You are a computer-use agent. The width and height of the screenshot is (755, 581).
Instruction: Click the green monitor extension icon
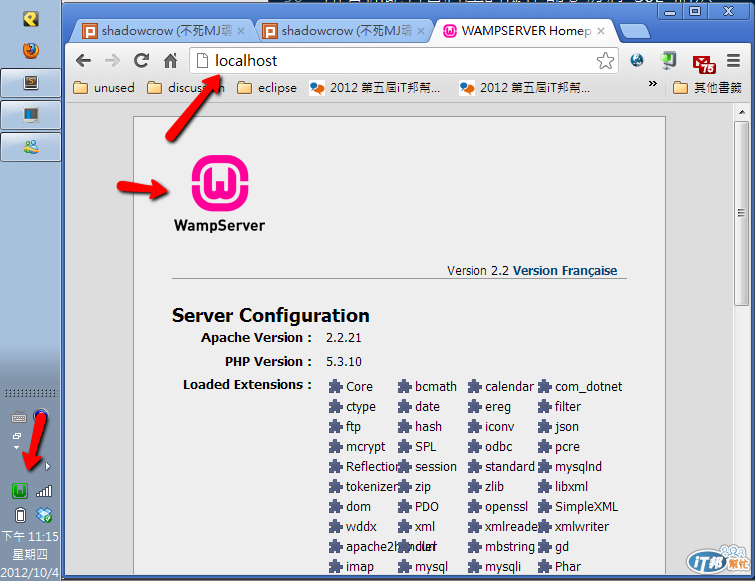[x=668, y=60]
